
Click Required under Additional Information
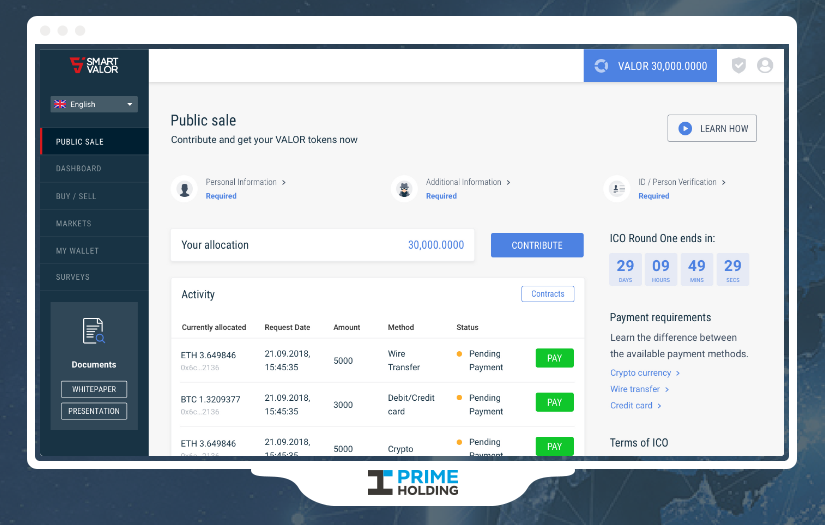(x=441, y=196)
